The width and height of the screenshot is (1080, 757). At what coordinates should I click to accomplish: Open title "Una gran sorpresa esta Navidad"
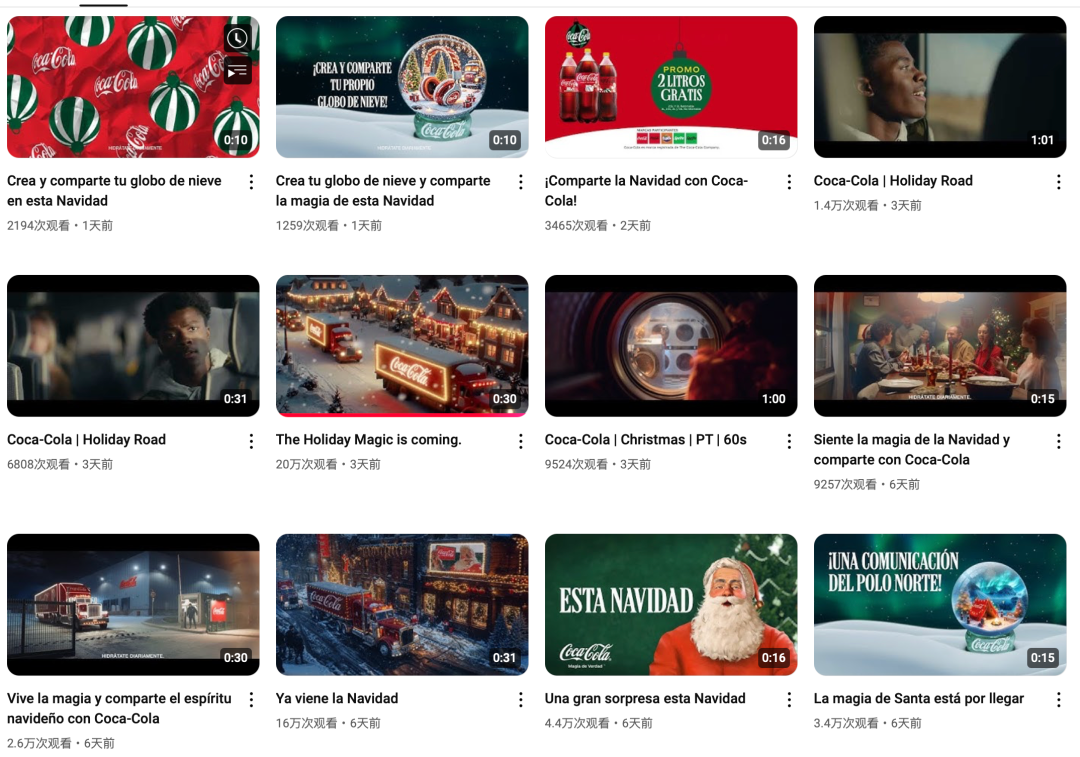645,698
